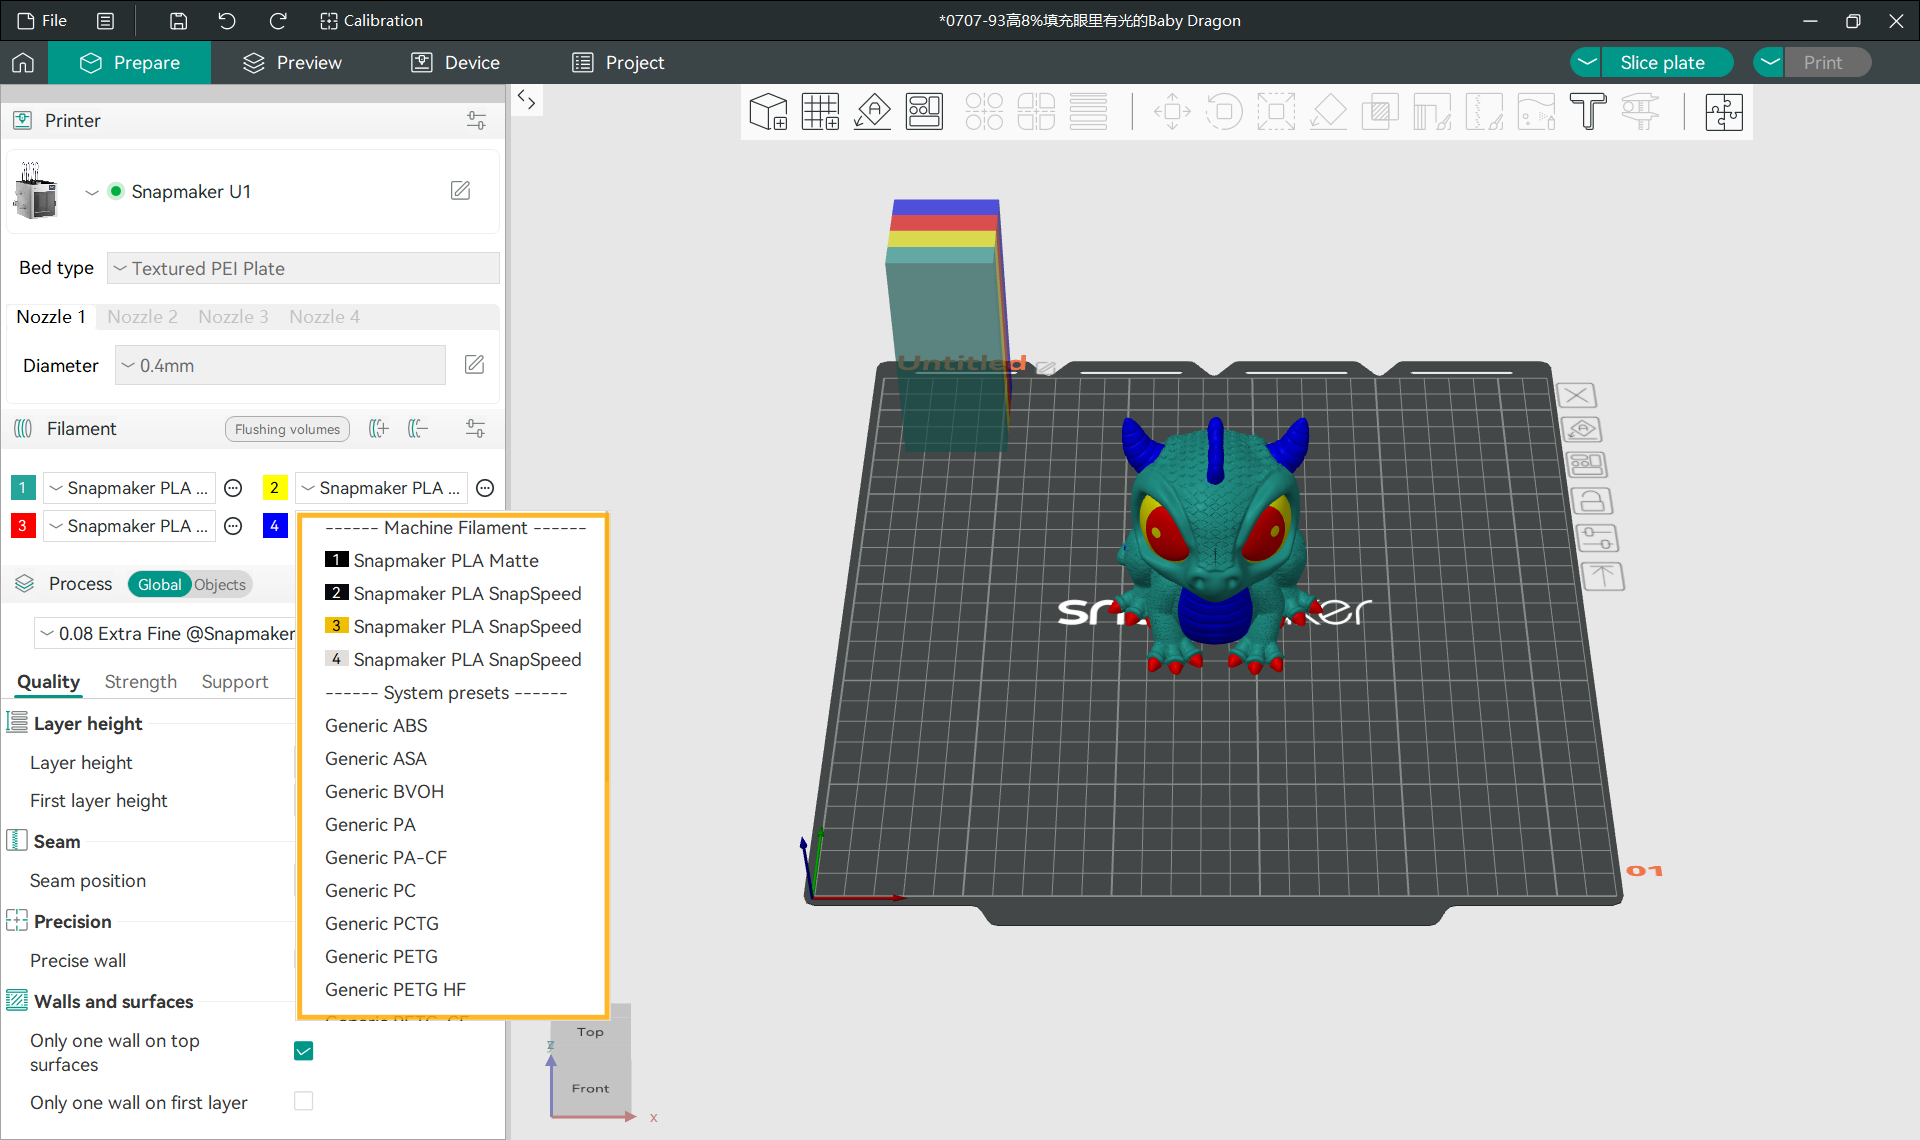Click the Slice plate button
The height and width of the screenshot is (1140, 1920).
pos(1662,62)
